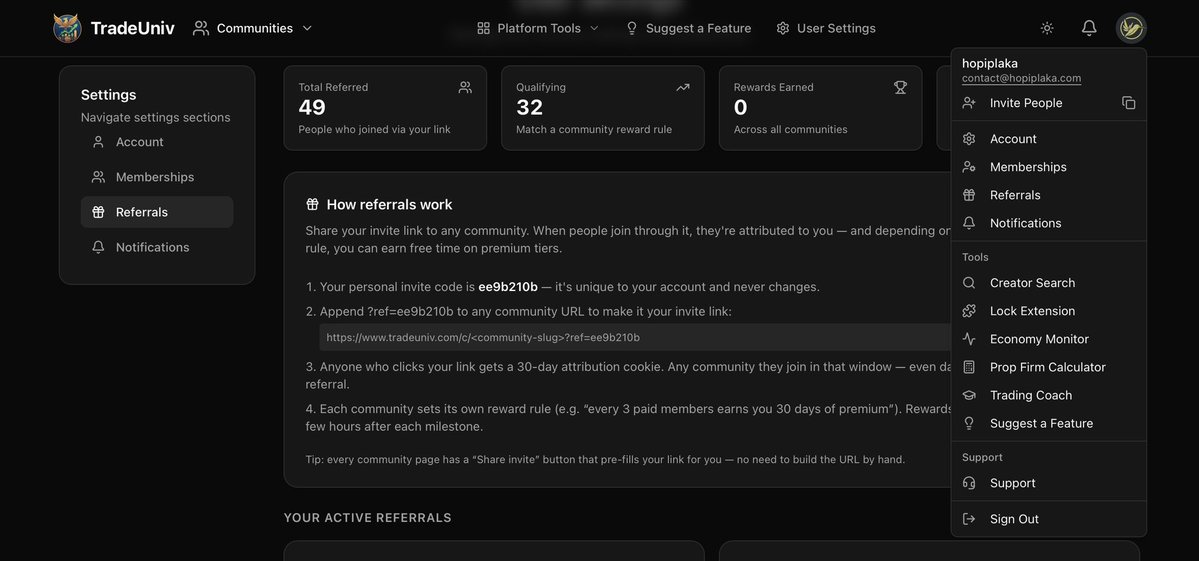This screenshot has height=561, width=1199.
Task: Click the gift icon beside sidebar Referrals
Action: tap(98, 212)
